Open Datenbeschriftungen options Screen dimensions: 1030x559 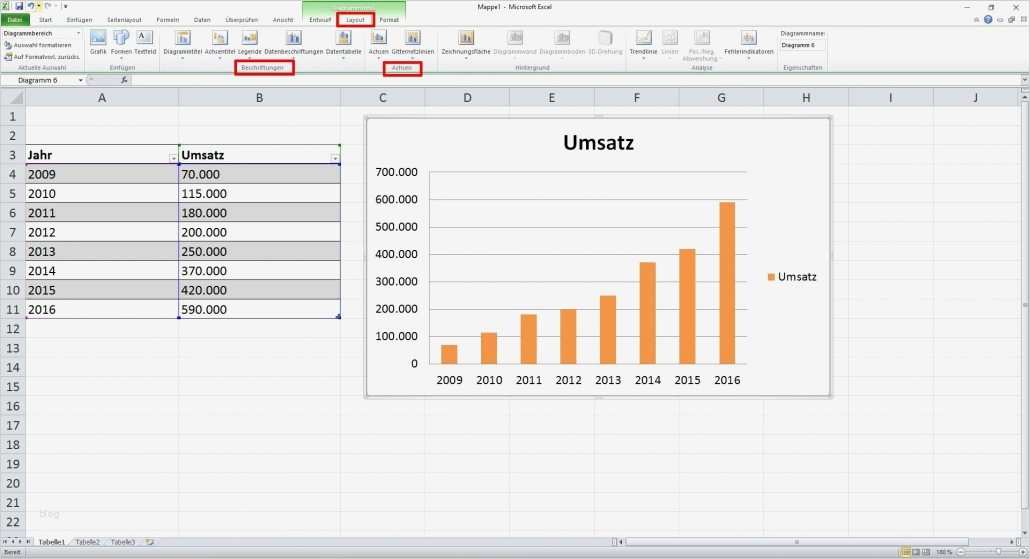pyautogui.click(x=294, y=43)
